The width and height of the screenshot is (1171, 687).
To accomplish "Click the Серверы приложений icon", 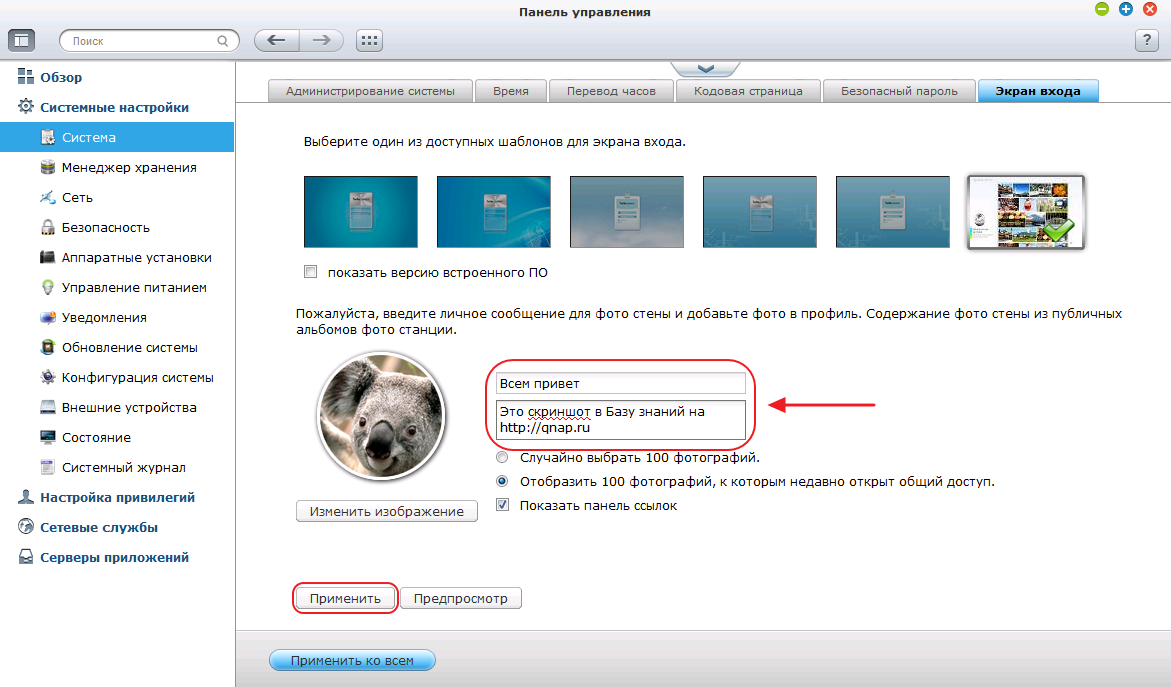I will click(26, 557).
